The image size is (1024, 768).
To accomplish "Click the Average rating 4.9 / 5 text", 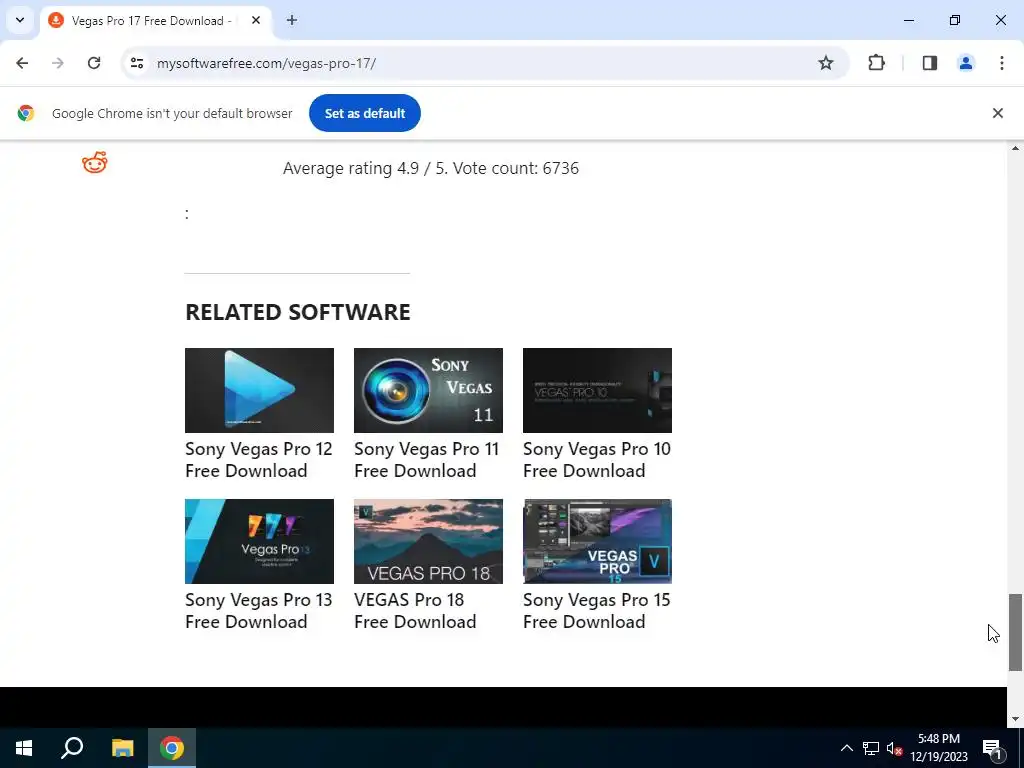I will coord(431,168).
